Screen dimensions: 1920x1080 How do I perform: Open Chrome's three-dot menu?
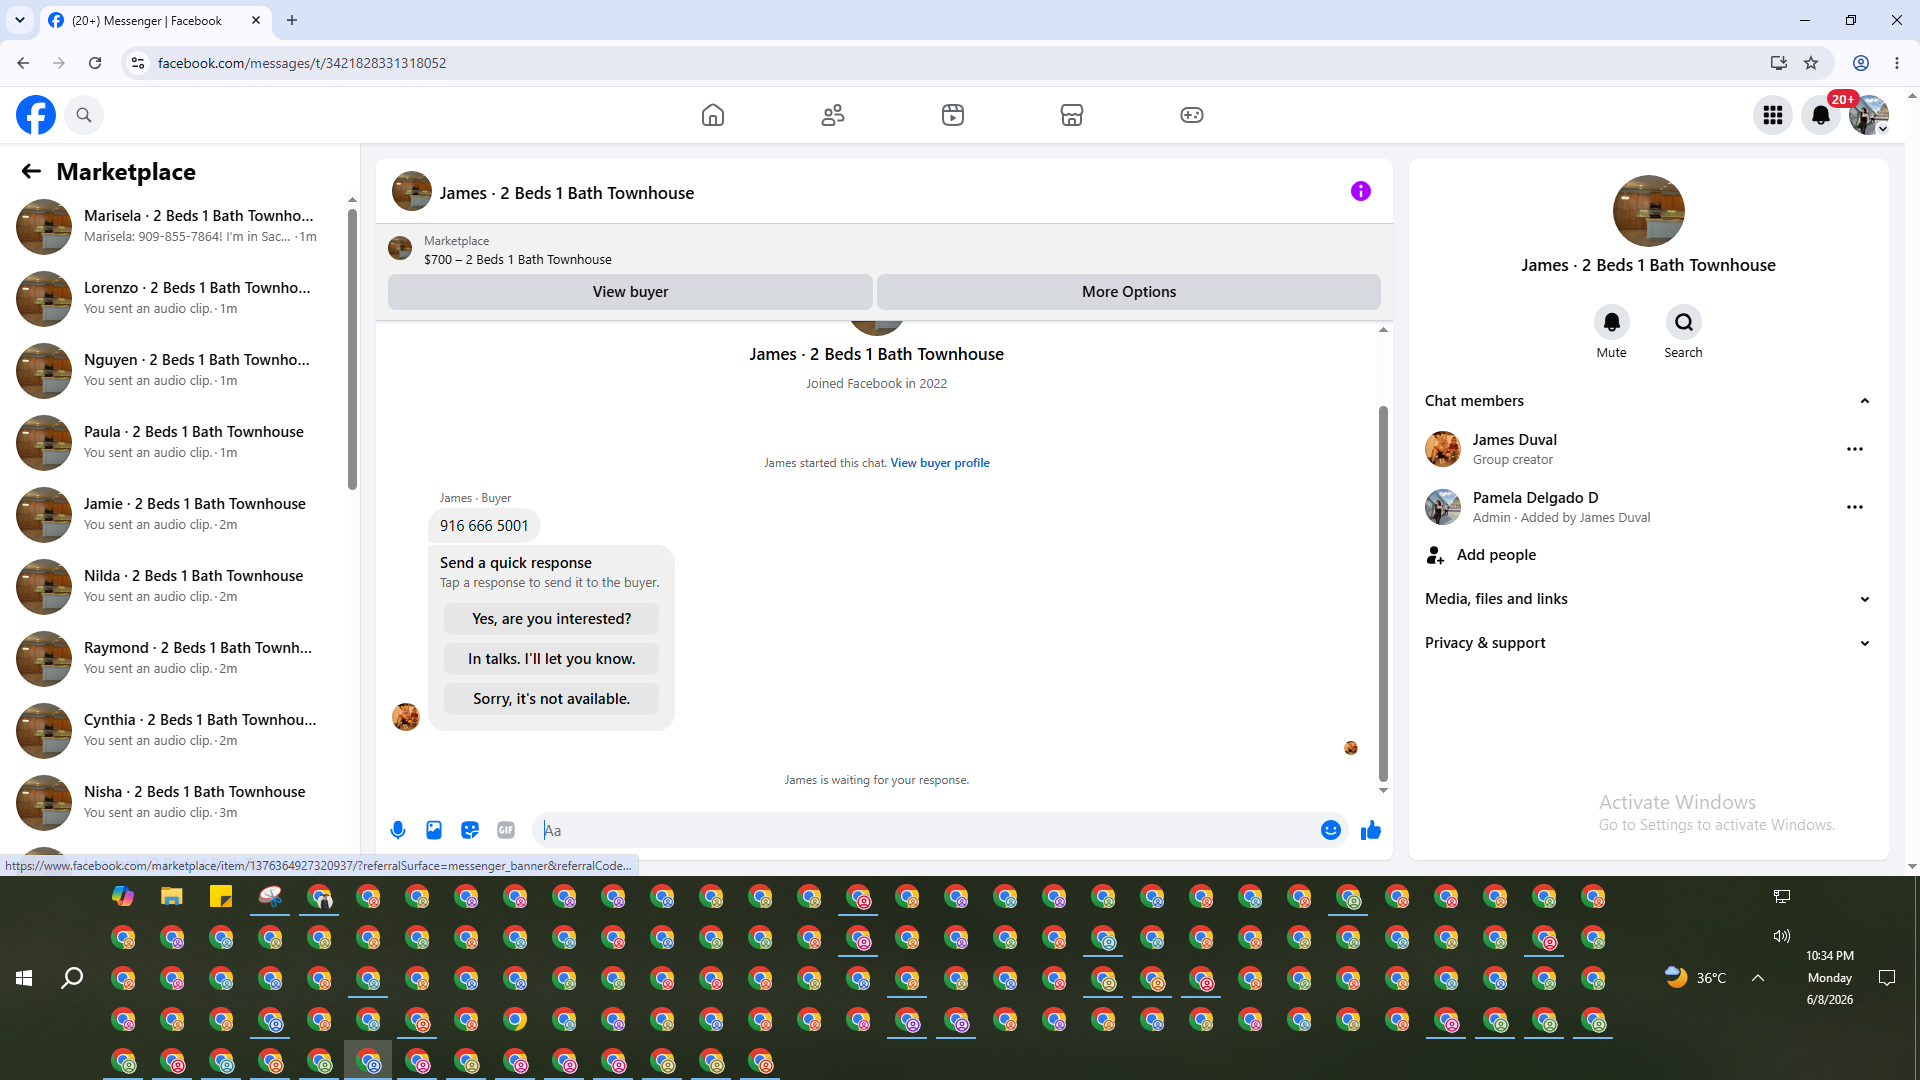click(1897, 63)
